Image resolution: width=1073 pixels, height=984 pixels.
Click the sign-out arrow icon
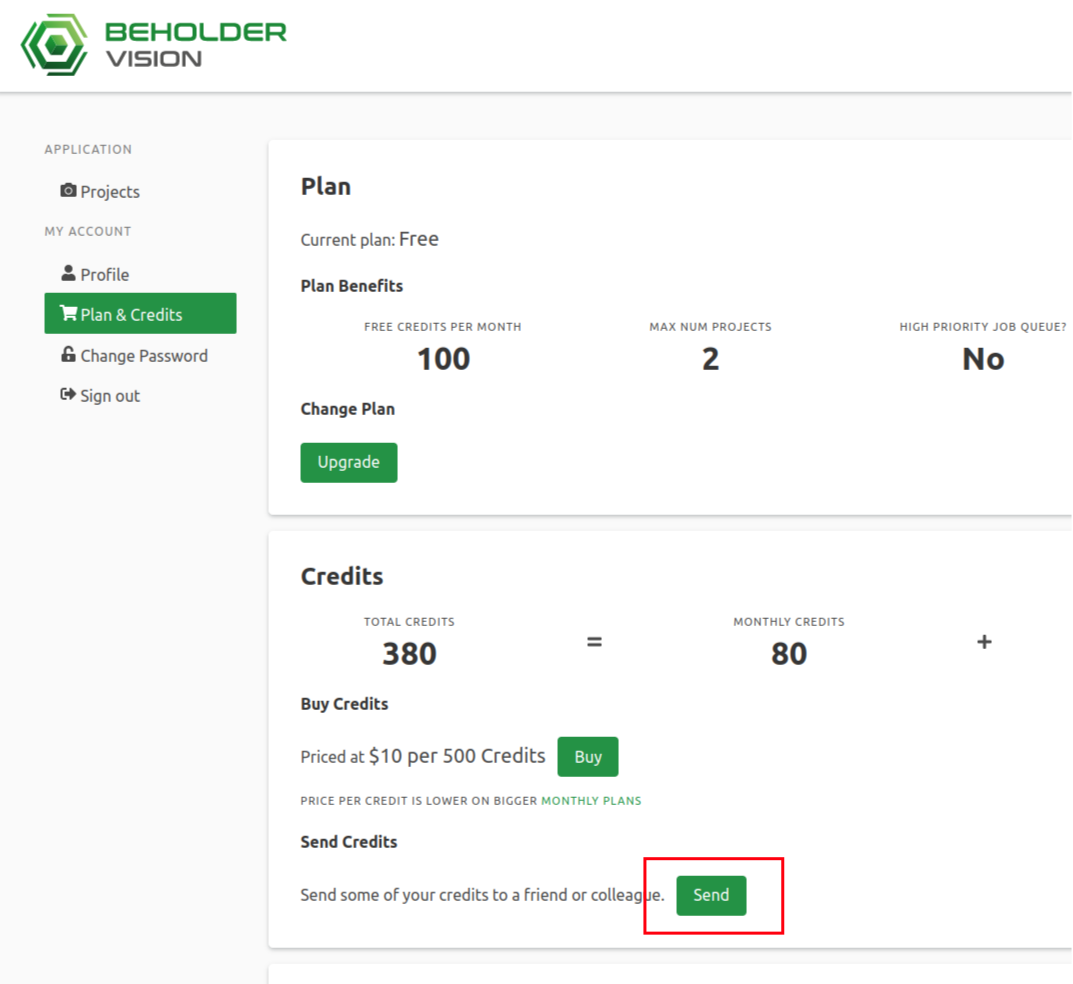[x=68, y=394]
